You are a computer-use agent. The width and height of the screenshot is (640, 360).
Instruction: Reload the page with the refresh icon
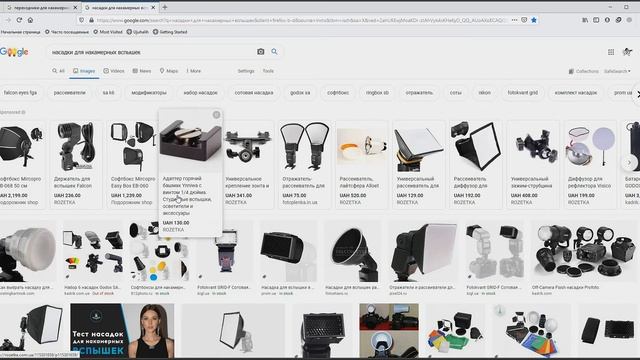click(x=19, y=20)
